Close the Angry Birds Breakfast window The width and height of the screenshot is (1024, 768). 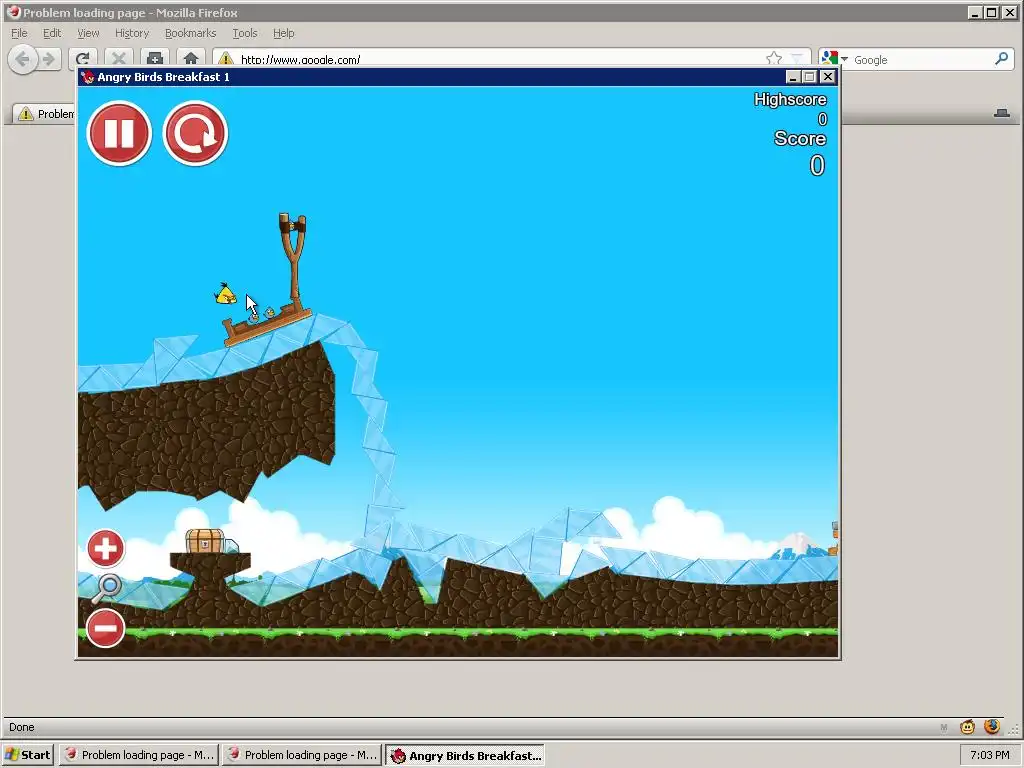point(827,77)
